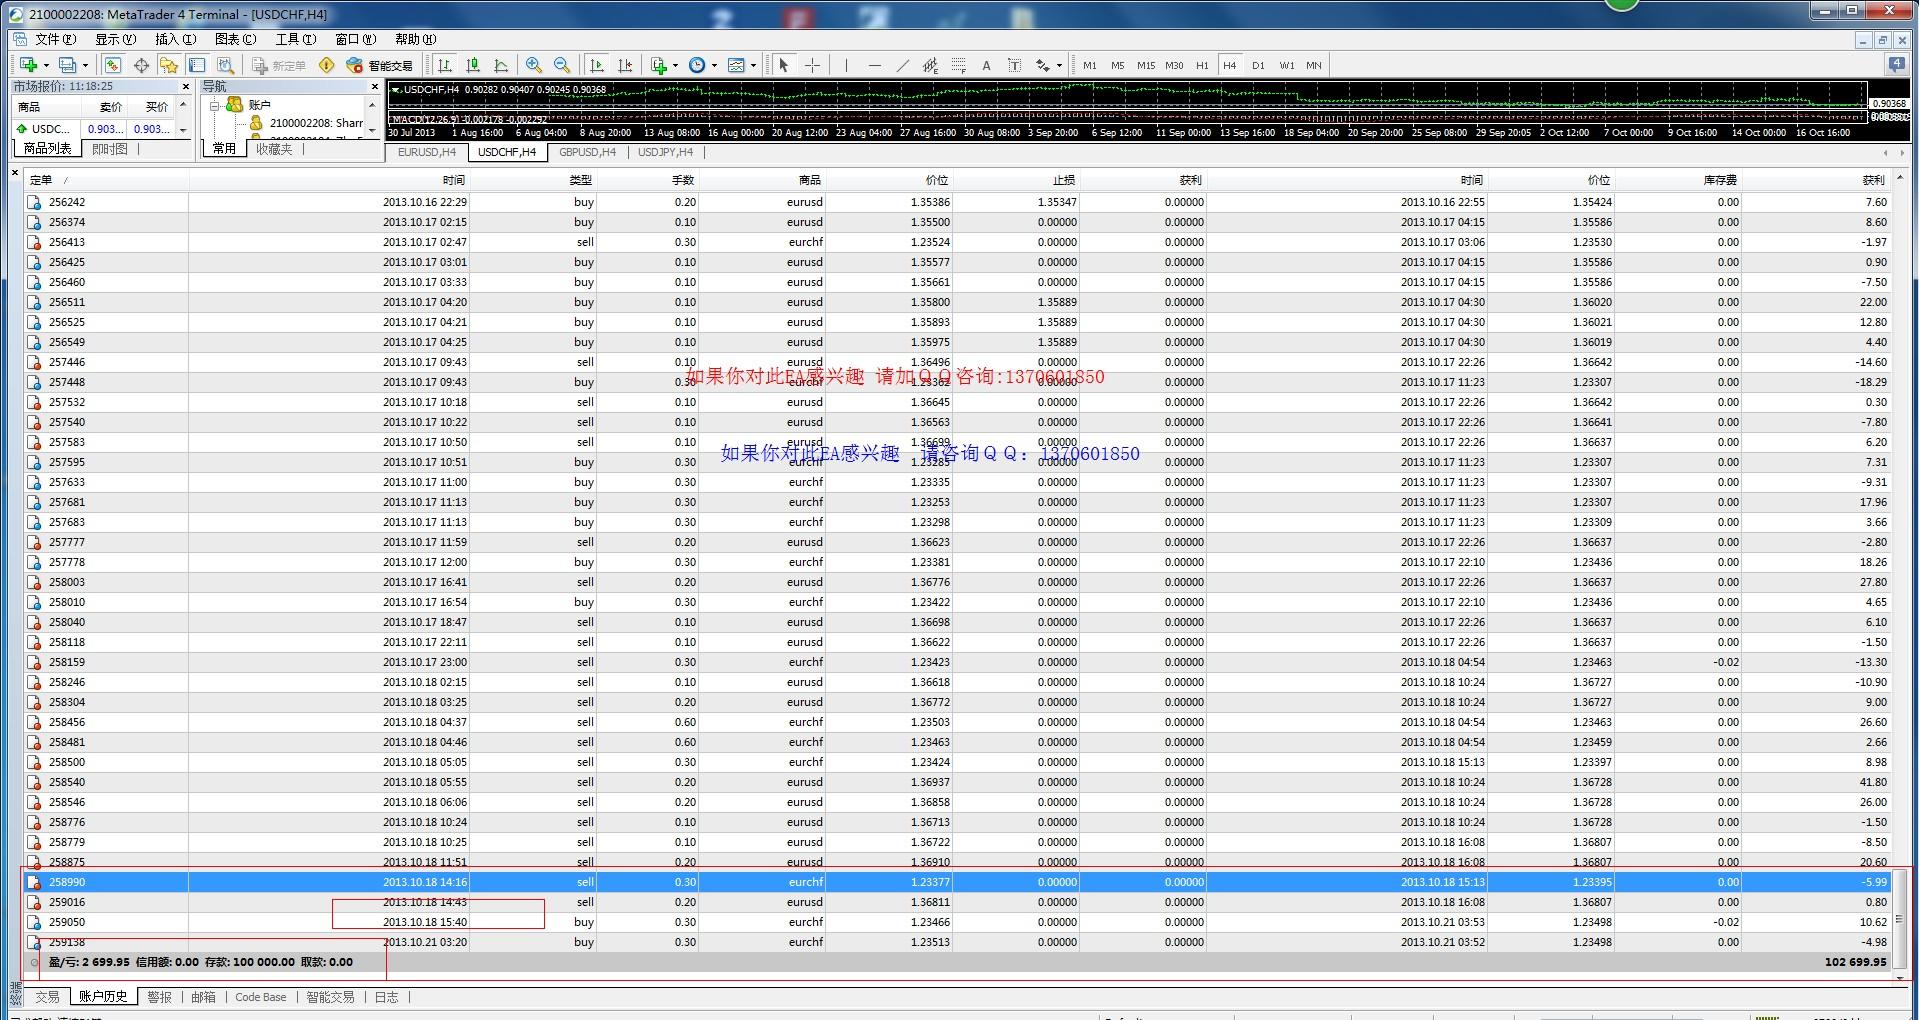1919x1020 pixels.
Task: Switch Market Watch to 即时图 tab
Action: coord(110,149)
